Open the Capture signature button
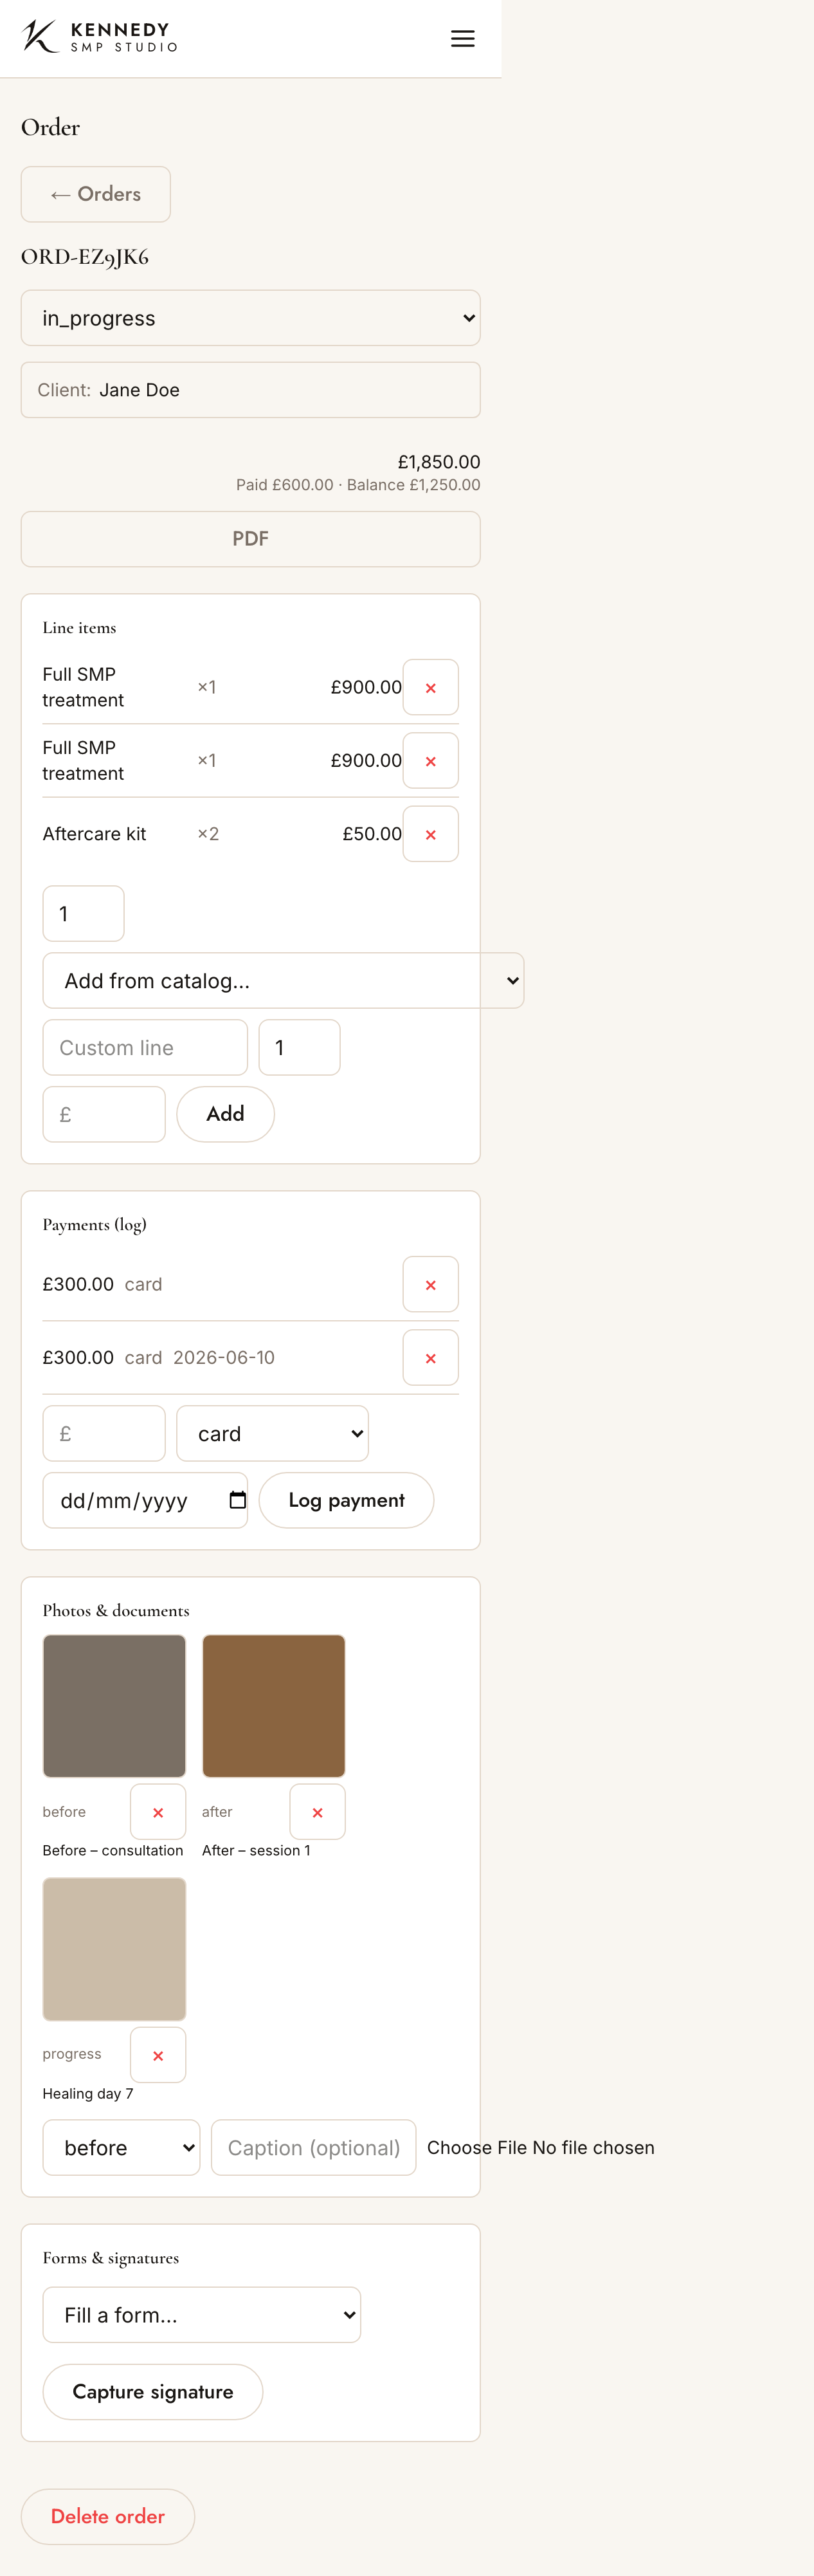This screenshot has width=814, height=2576. coord(153,2392)
